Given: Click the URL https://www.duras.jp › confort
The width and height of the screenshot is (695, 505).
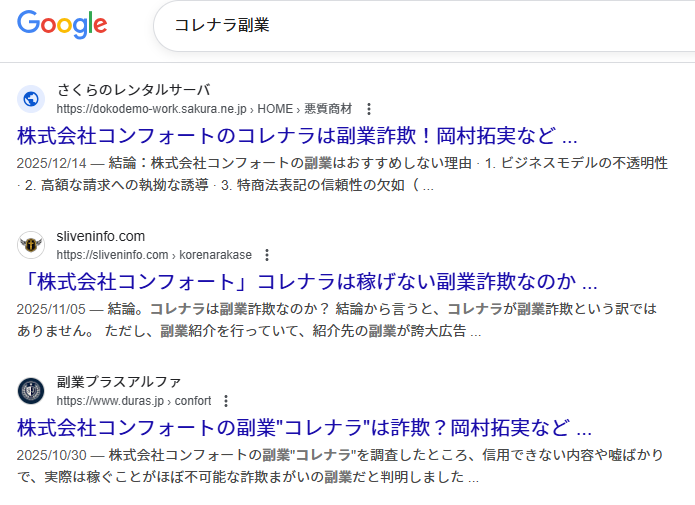Looking at the screenshot, I should coord(134,401).
